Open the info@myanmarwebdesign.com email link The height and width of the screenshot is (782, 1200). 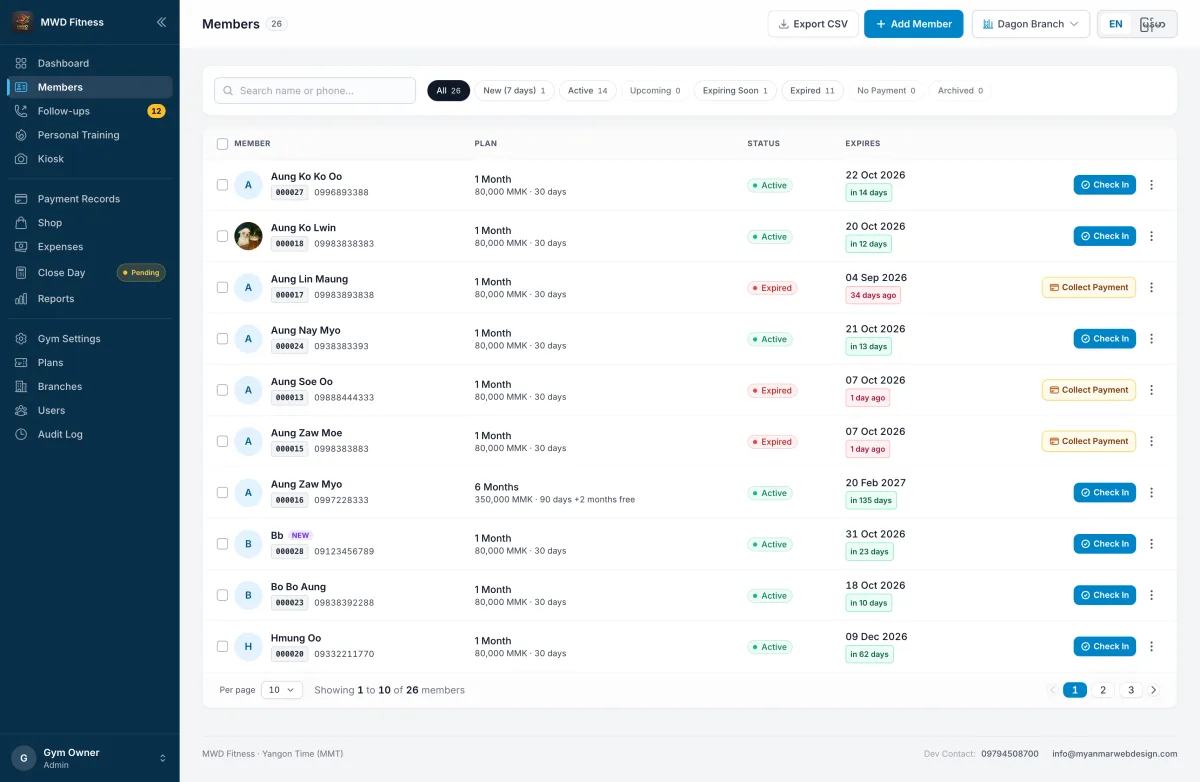tap(1115, 754)
